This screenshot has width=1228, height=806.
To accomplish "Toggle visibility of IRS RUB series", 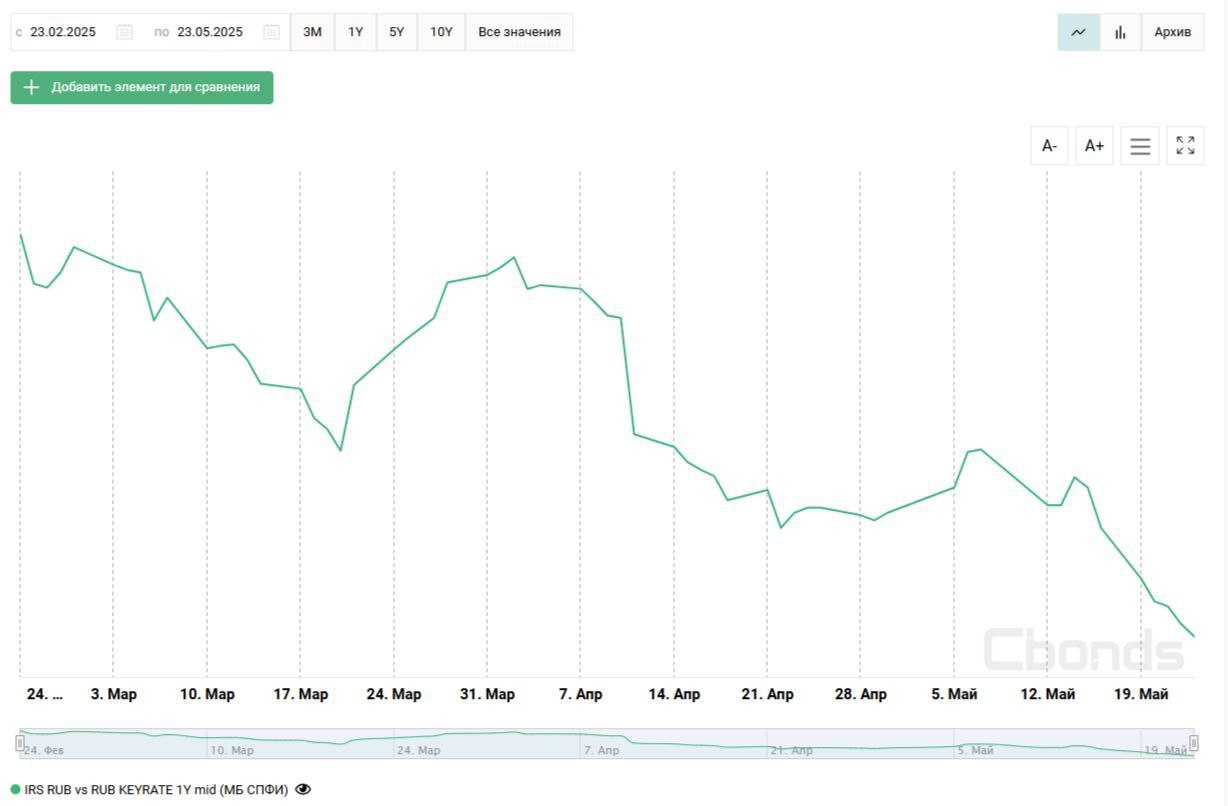I will pyautogui.click(x=303, y=790).
